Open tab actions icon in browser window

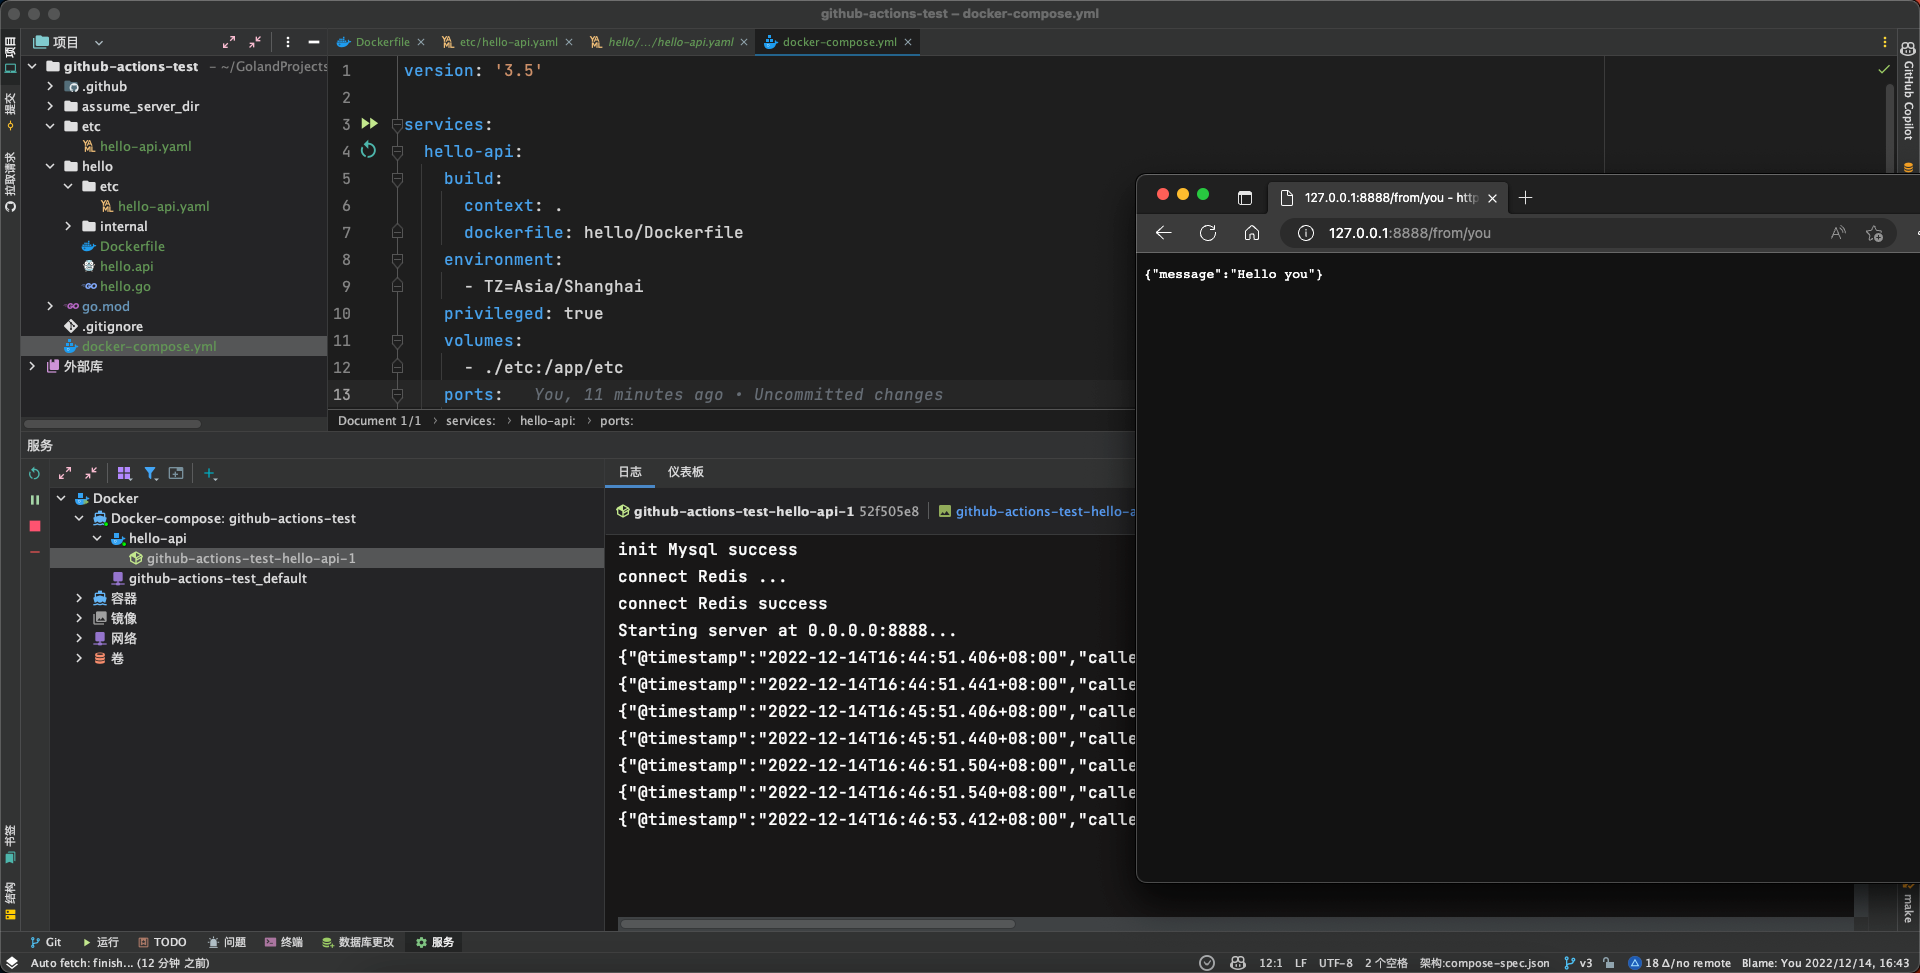pos(1245,198)
